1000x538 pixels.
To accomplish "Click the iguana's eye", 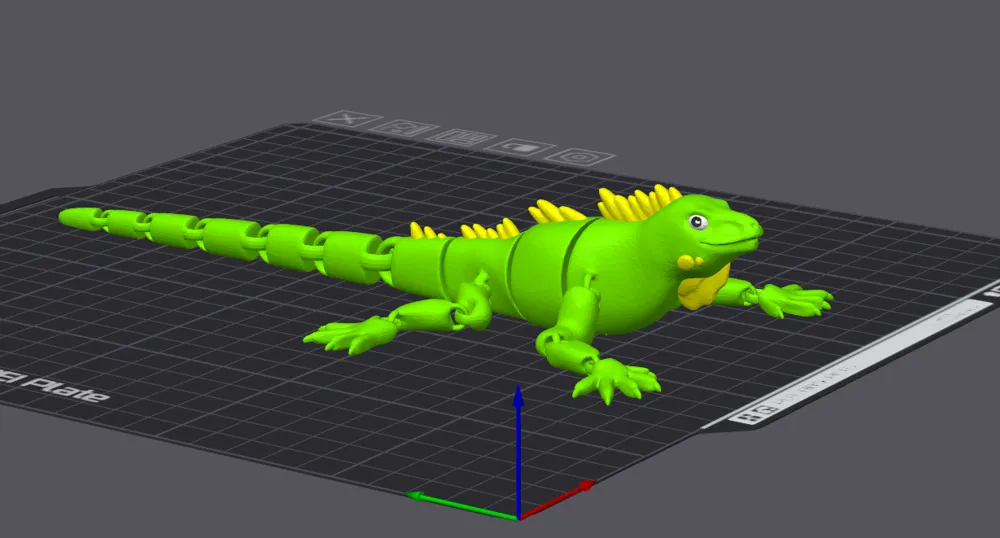I will [x=698, y=222].
